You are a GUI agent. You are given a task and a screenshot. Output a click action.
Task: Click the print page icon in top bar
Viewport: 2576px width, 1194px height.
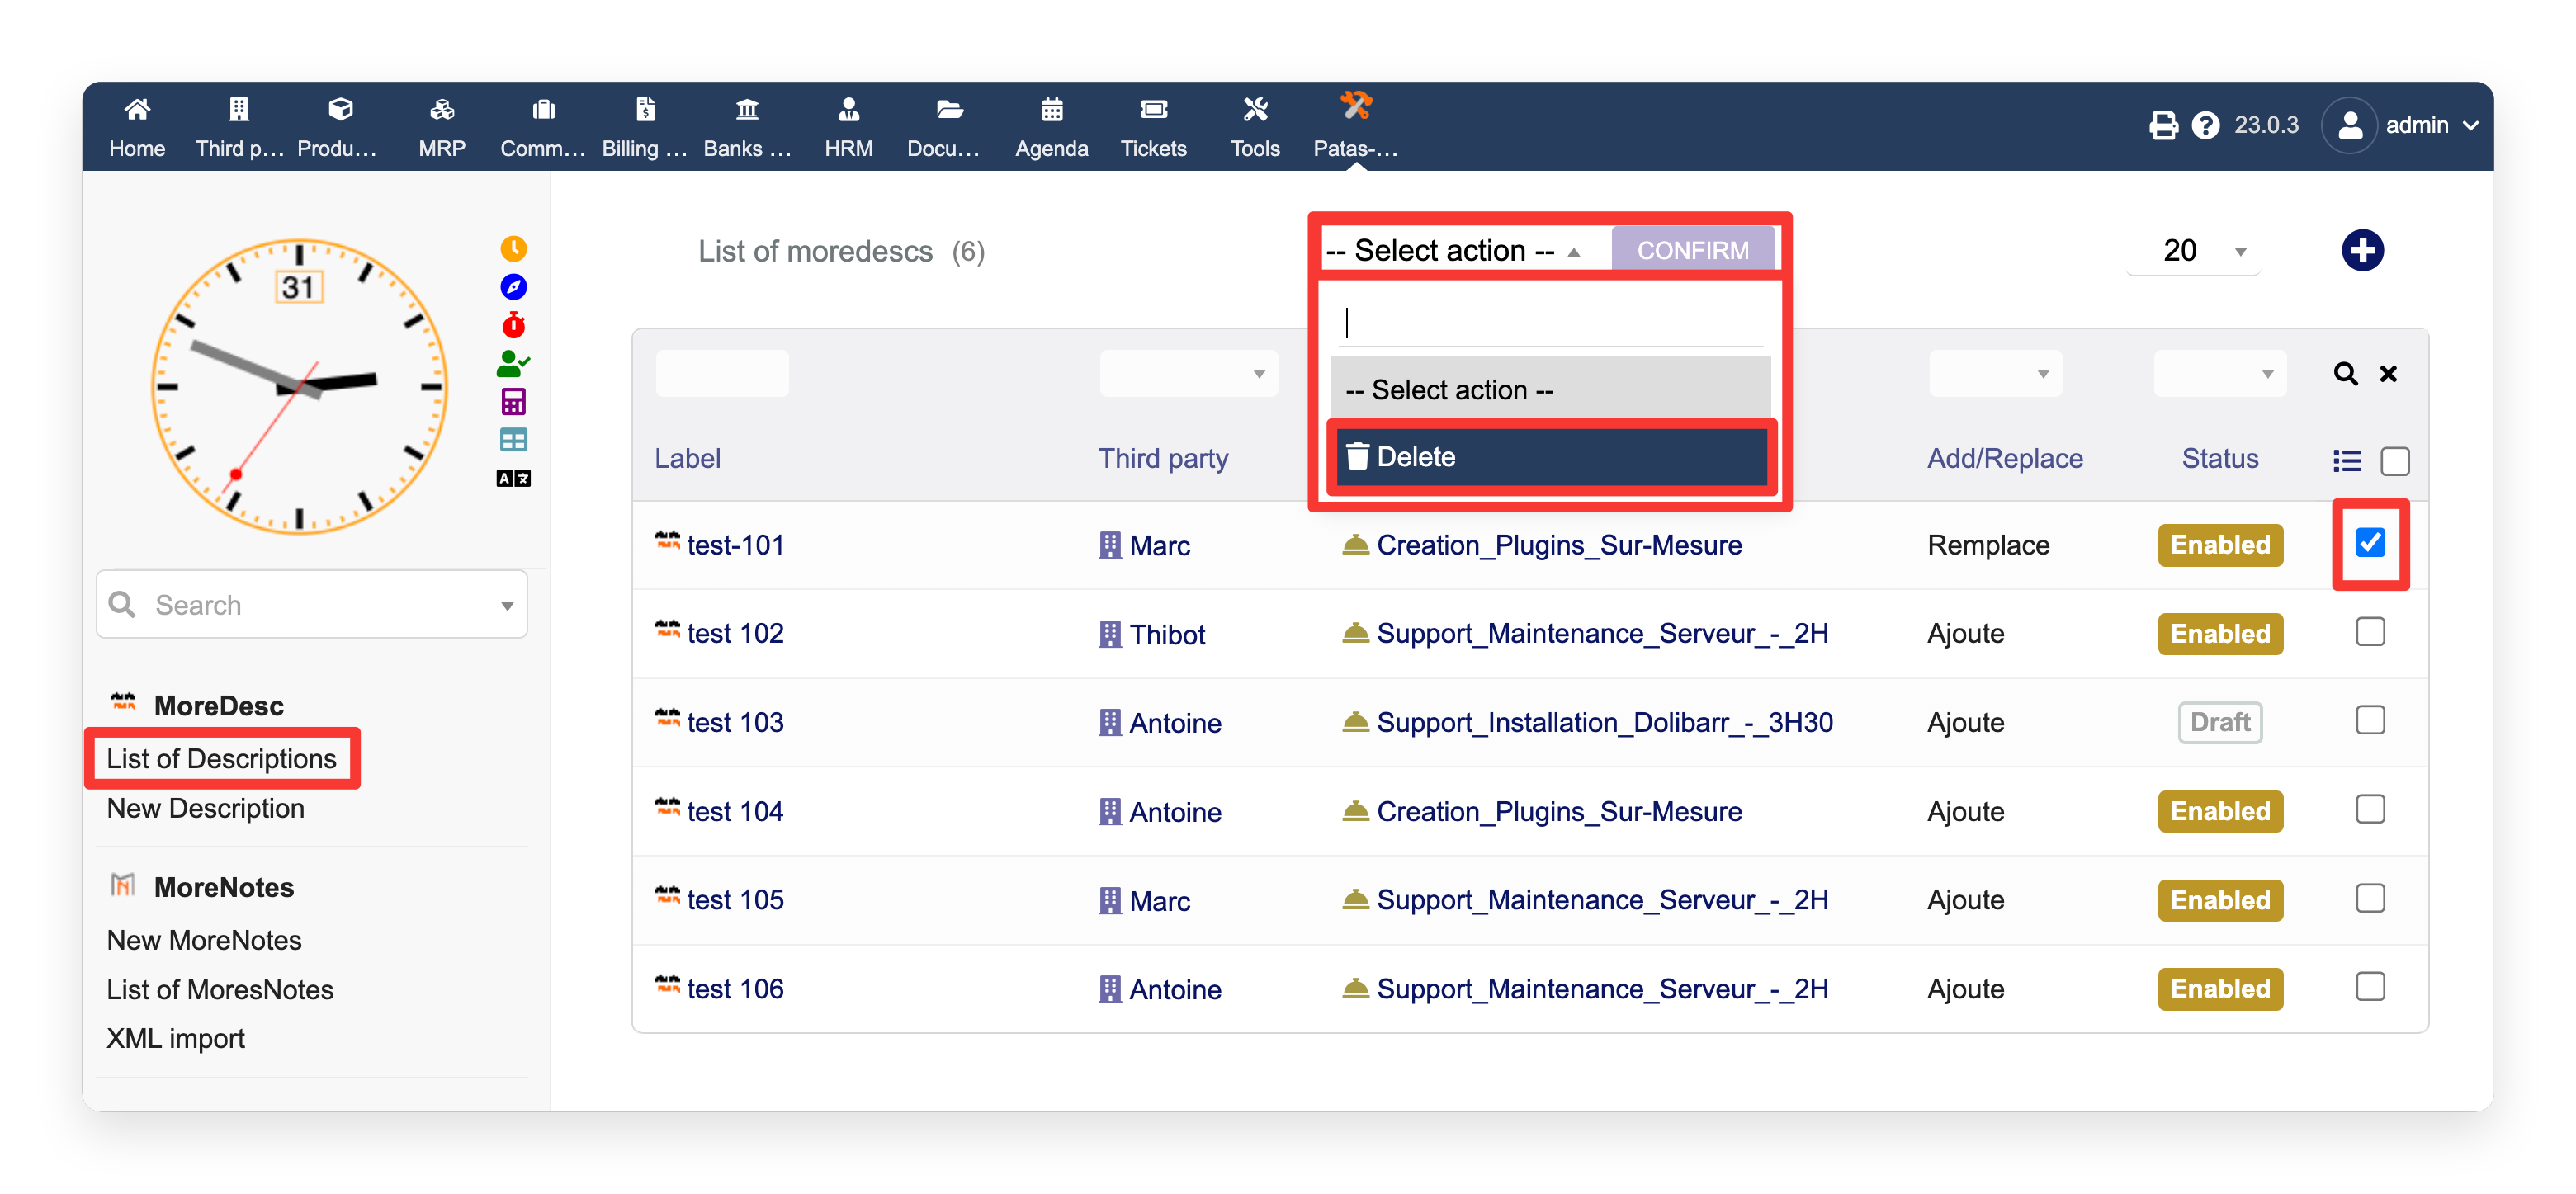(2163, 125)
